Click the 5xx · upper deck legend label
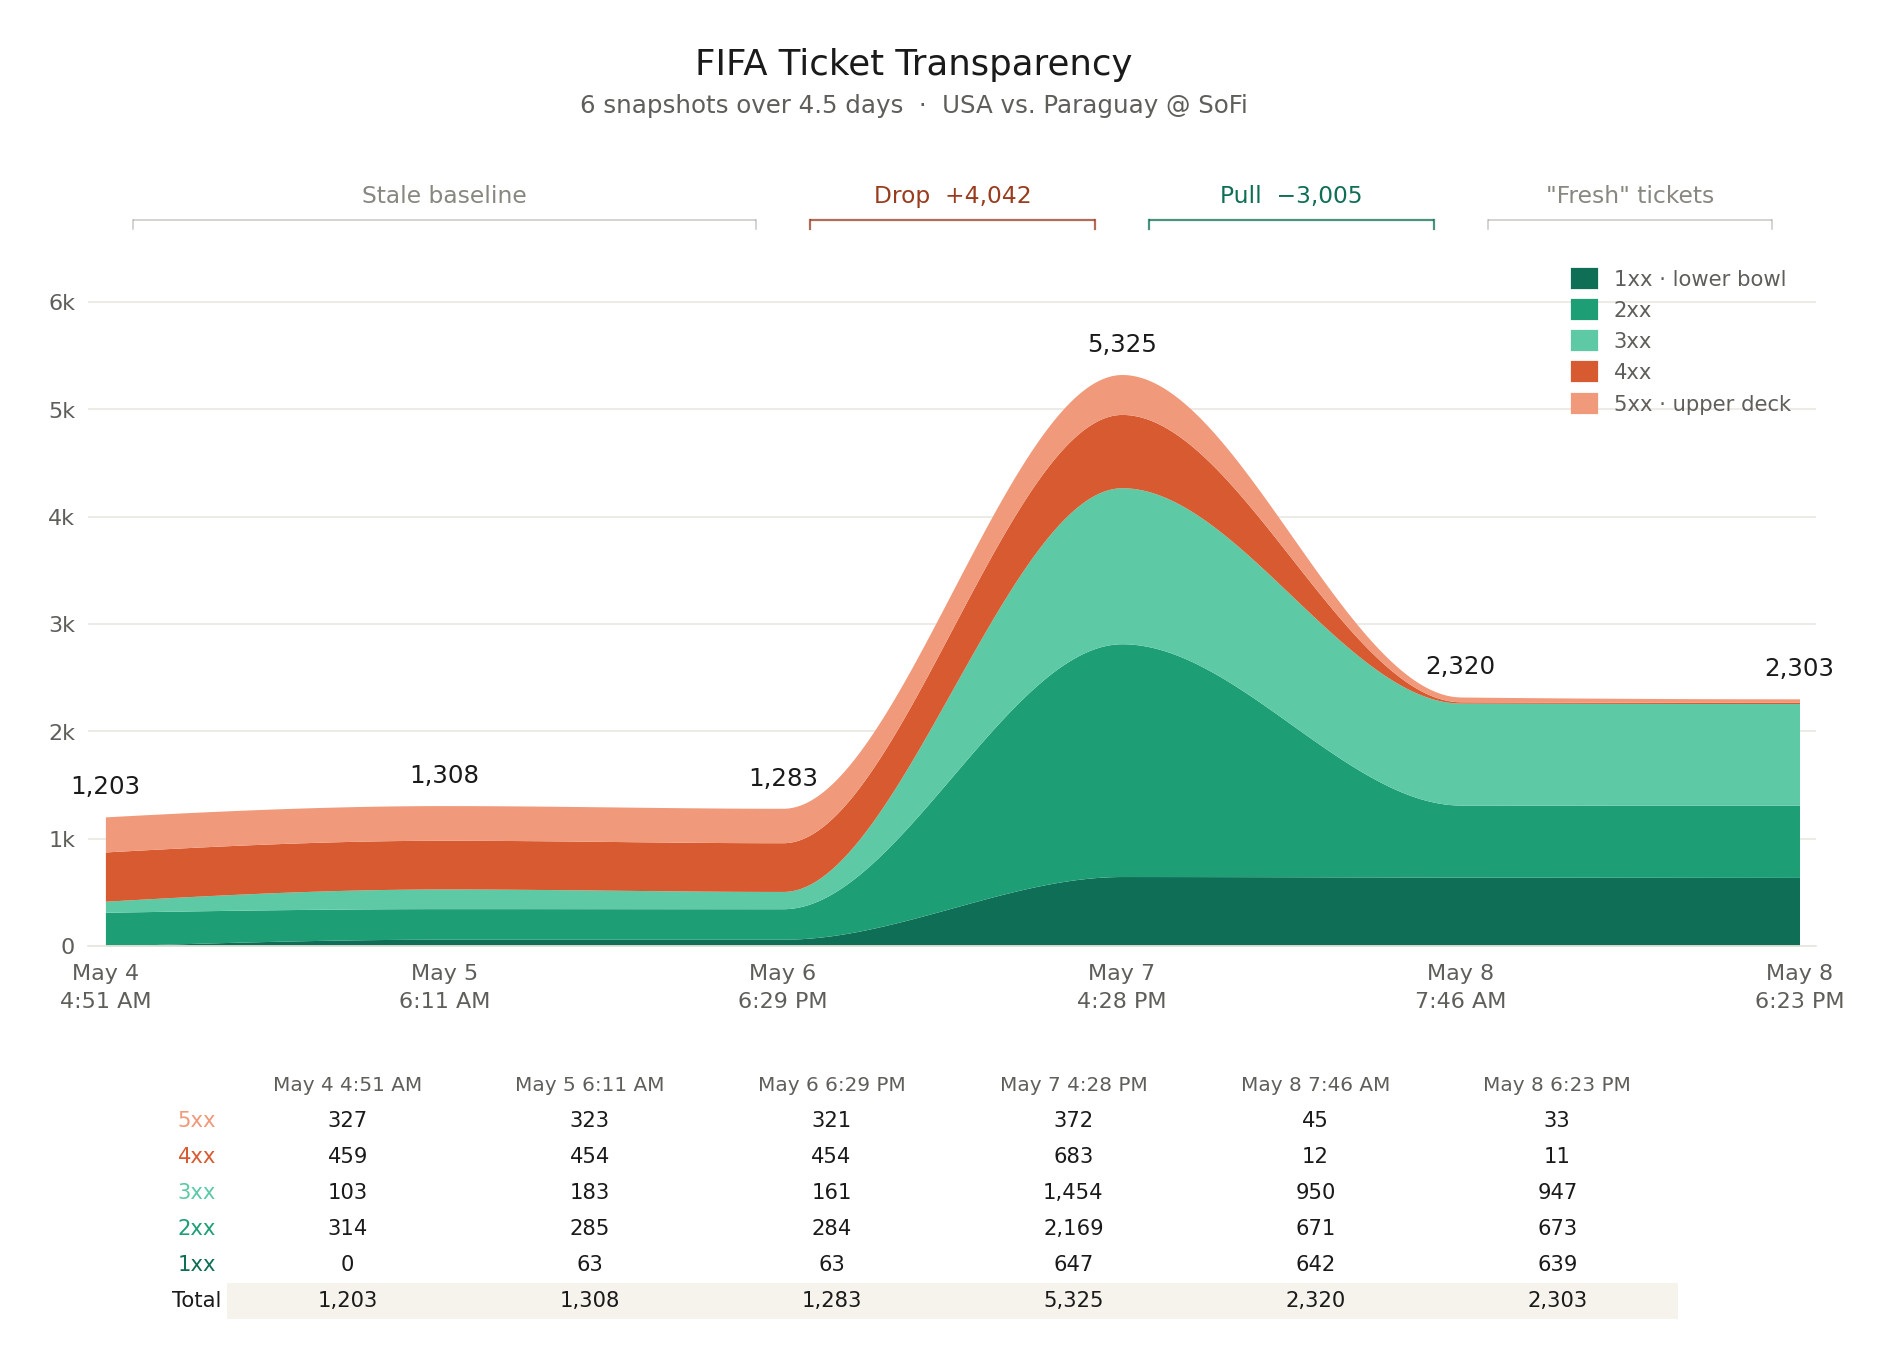1892x1367 pixels. [x=1702, y=404]
